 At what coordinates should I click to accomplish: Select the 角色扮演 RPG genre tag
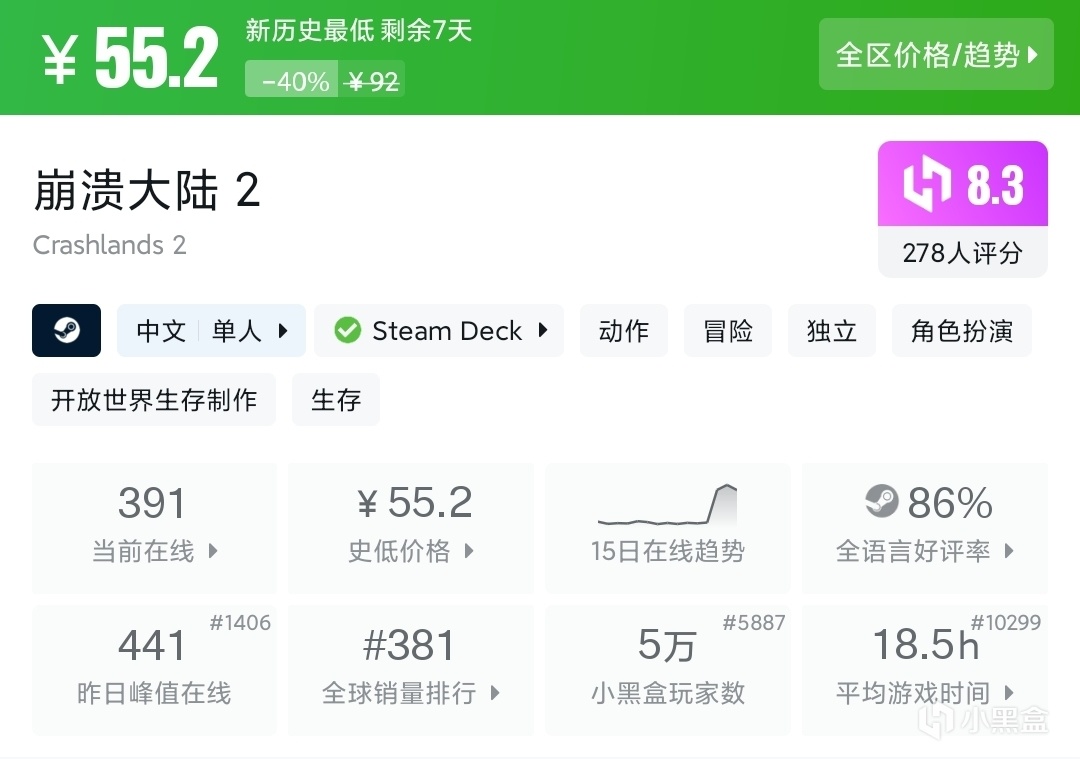pos(961,331)
